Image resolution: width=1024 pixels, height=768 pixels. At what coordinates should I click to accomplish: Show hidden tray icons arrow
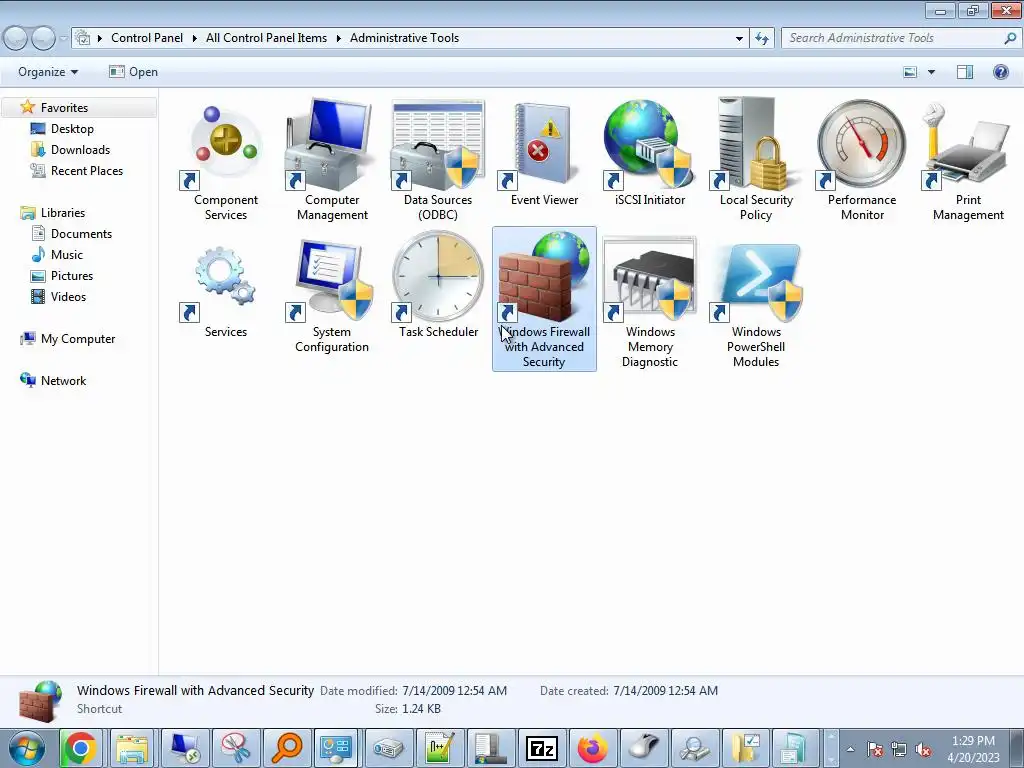[850, 749]
